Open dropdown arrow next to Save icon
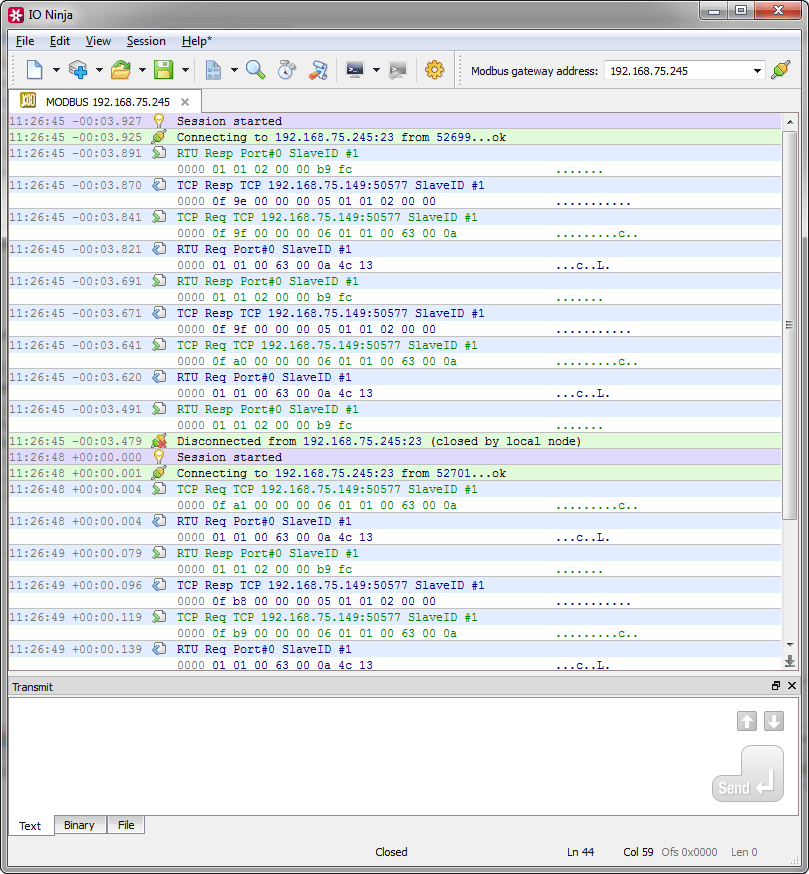Viewport: 809px width, 874px height. point(185,70)
